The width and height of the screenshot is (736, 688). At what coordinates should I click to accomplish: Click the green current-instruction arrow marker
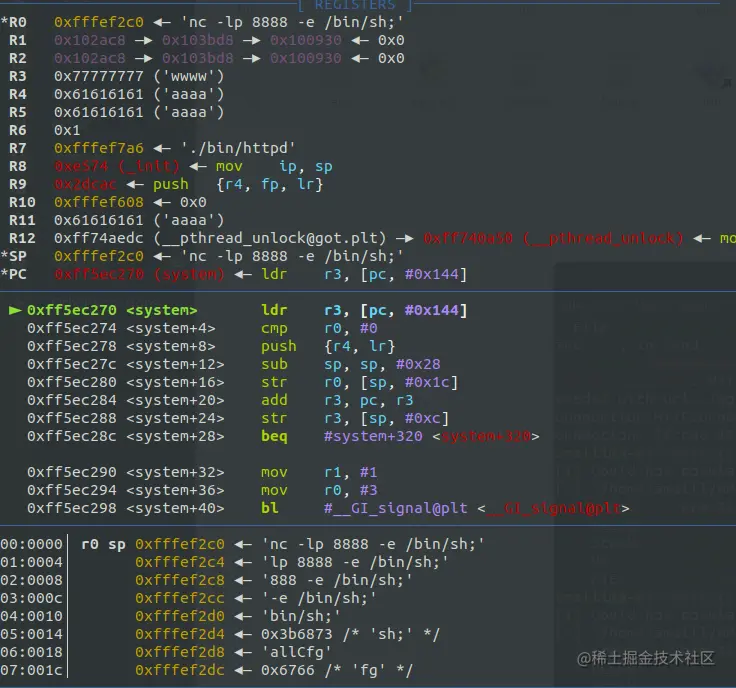(x=15, y=310)
